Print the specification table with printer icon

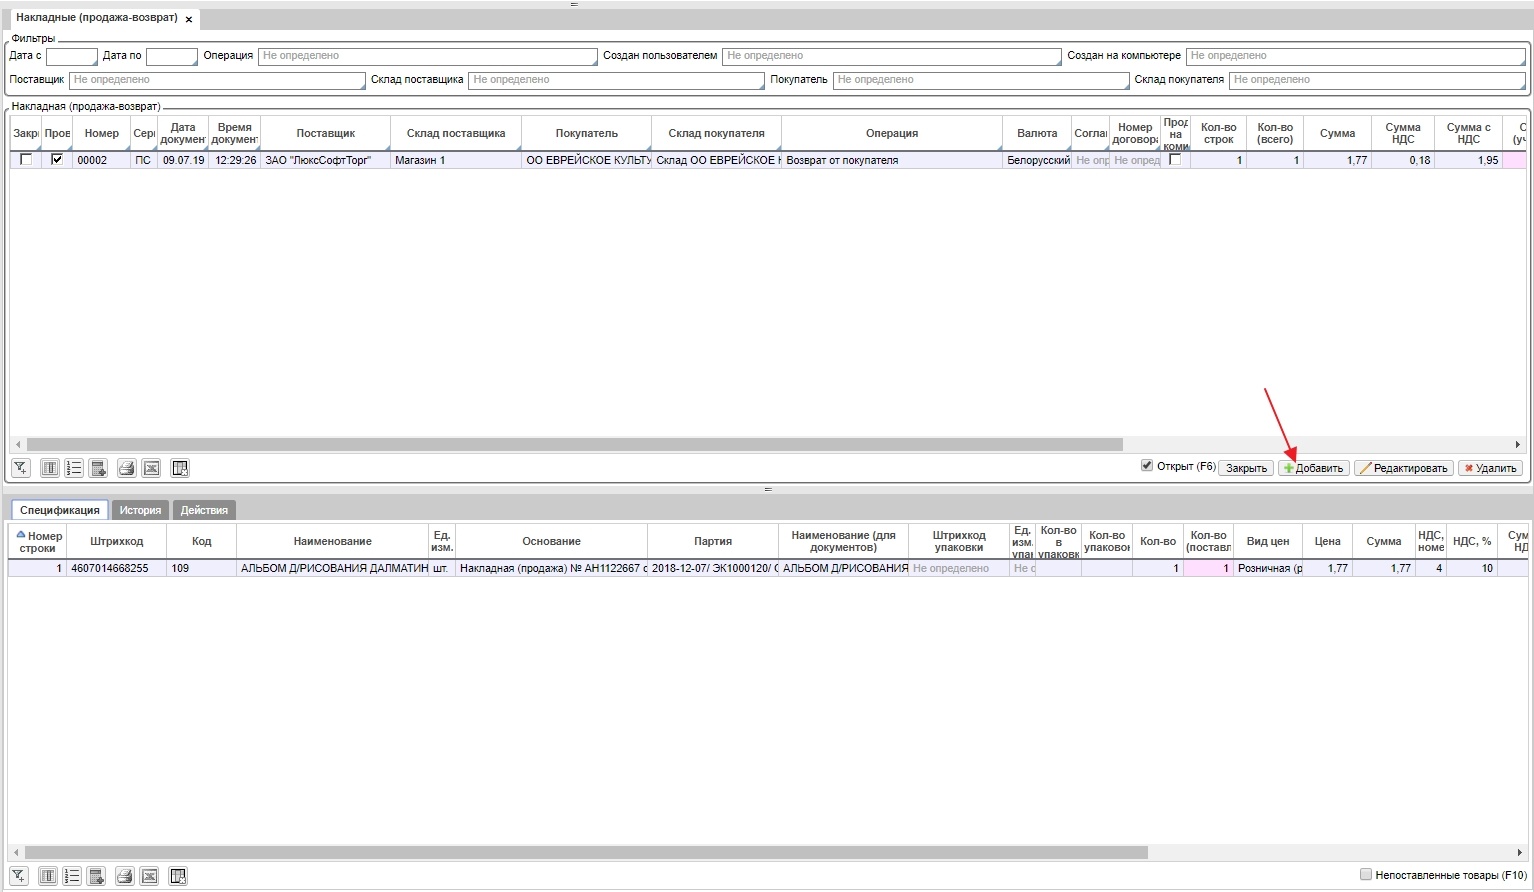124,876
